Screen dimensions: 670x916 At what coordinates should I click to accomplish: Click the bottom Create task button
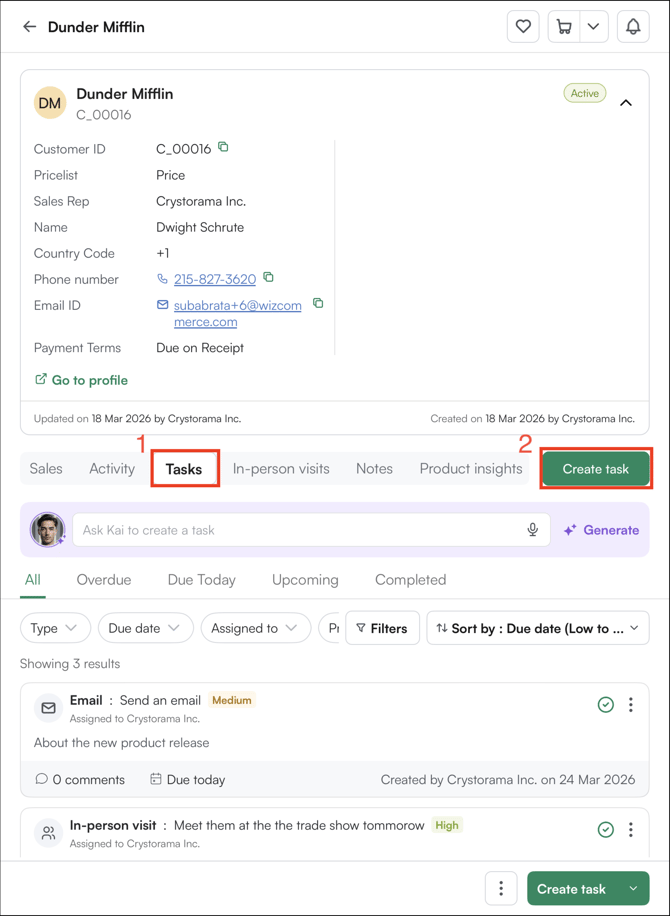(571, 889)
